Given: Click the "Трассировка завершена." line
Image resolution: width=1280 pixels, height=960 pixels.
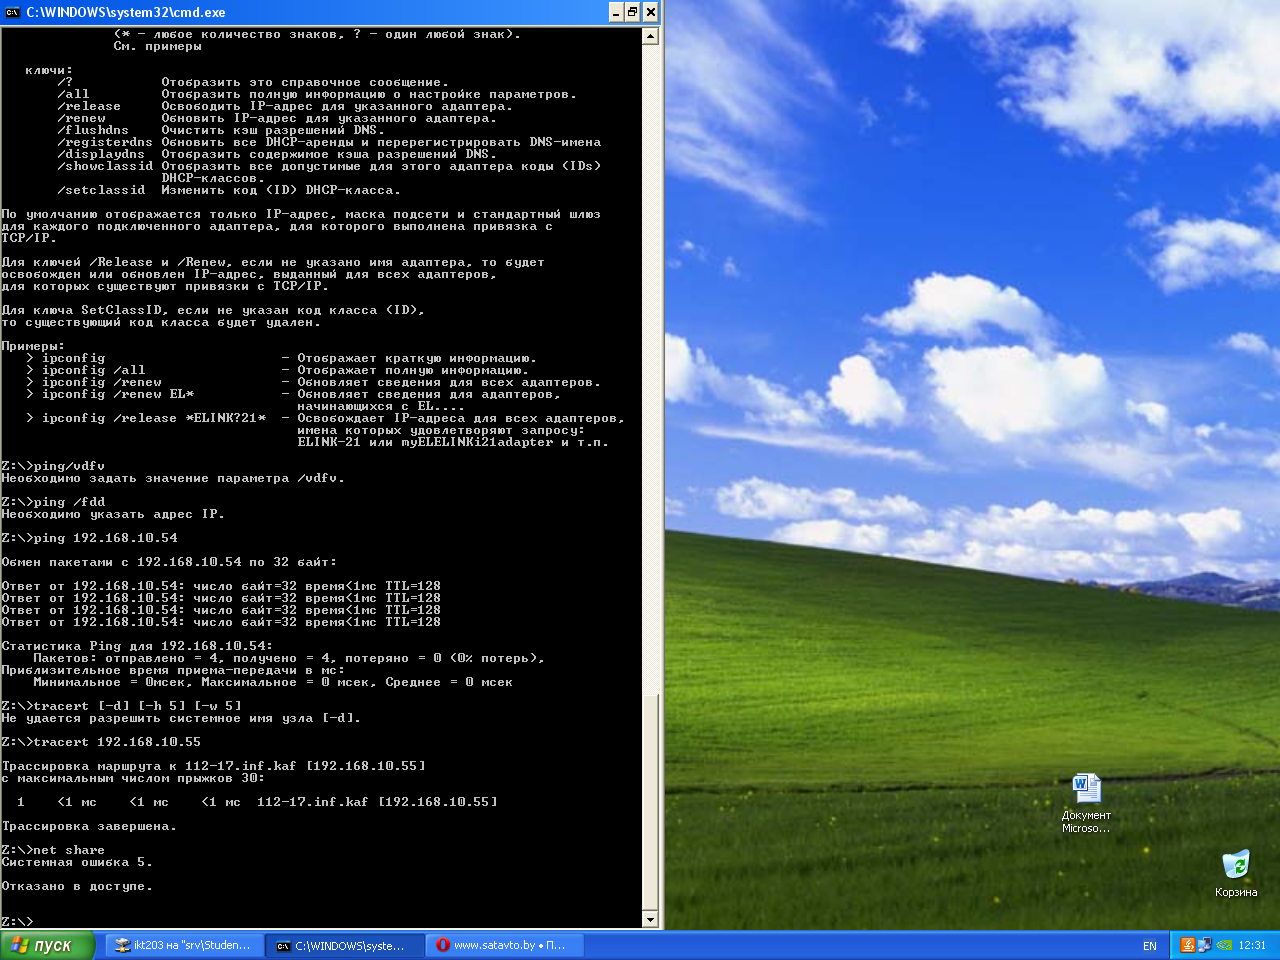Looking at the screenshot, I should pos(89,826).
